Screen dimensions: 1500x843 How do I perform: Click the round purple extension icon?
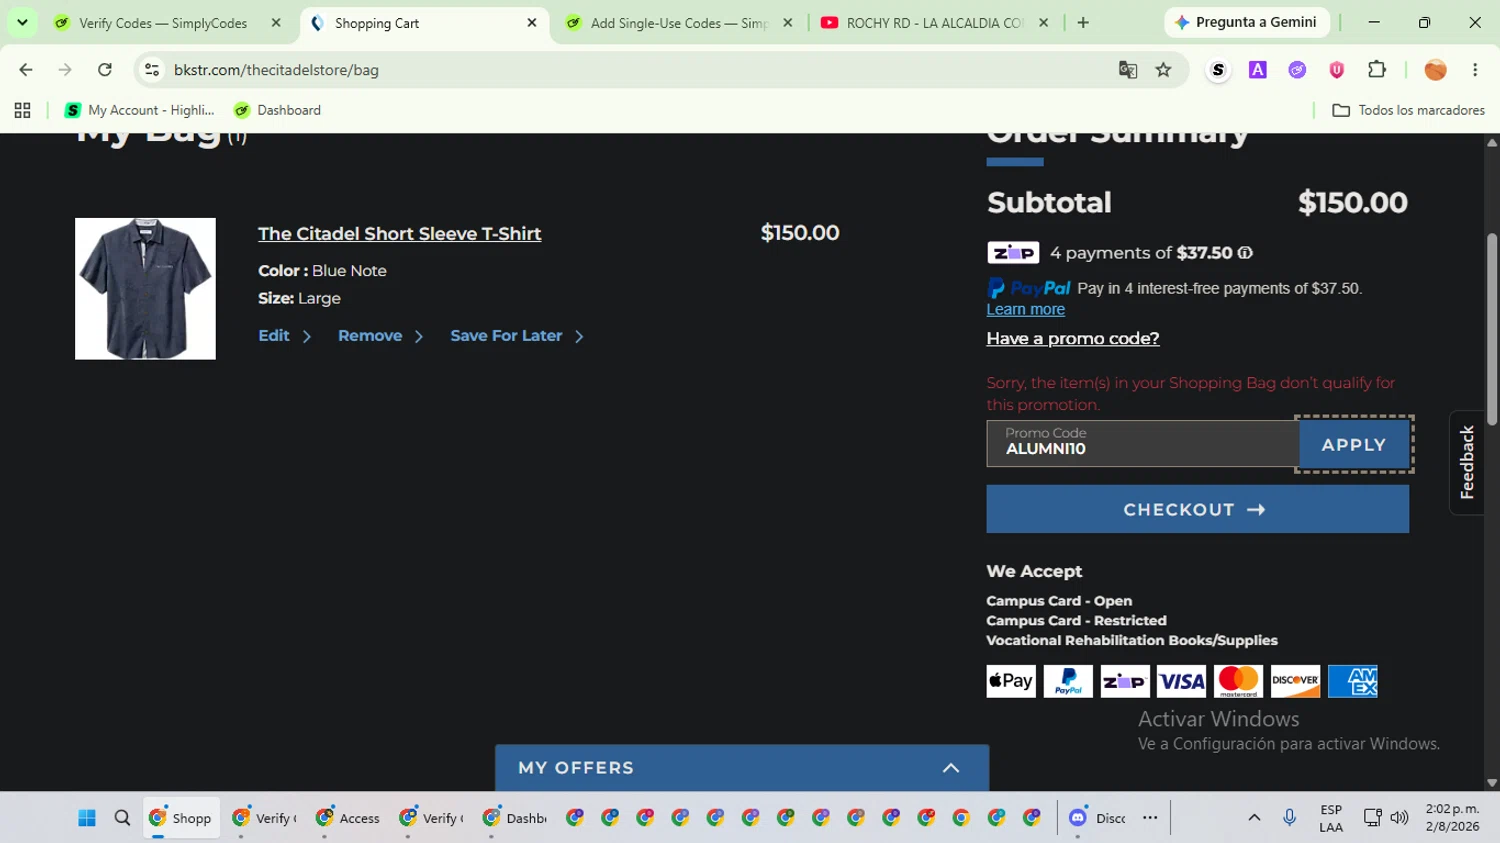click(1297, 70)
